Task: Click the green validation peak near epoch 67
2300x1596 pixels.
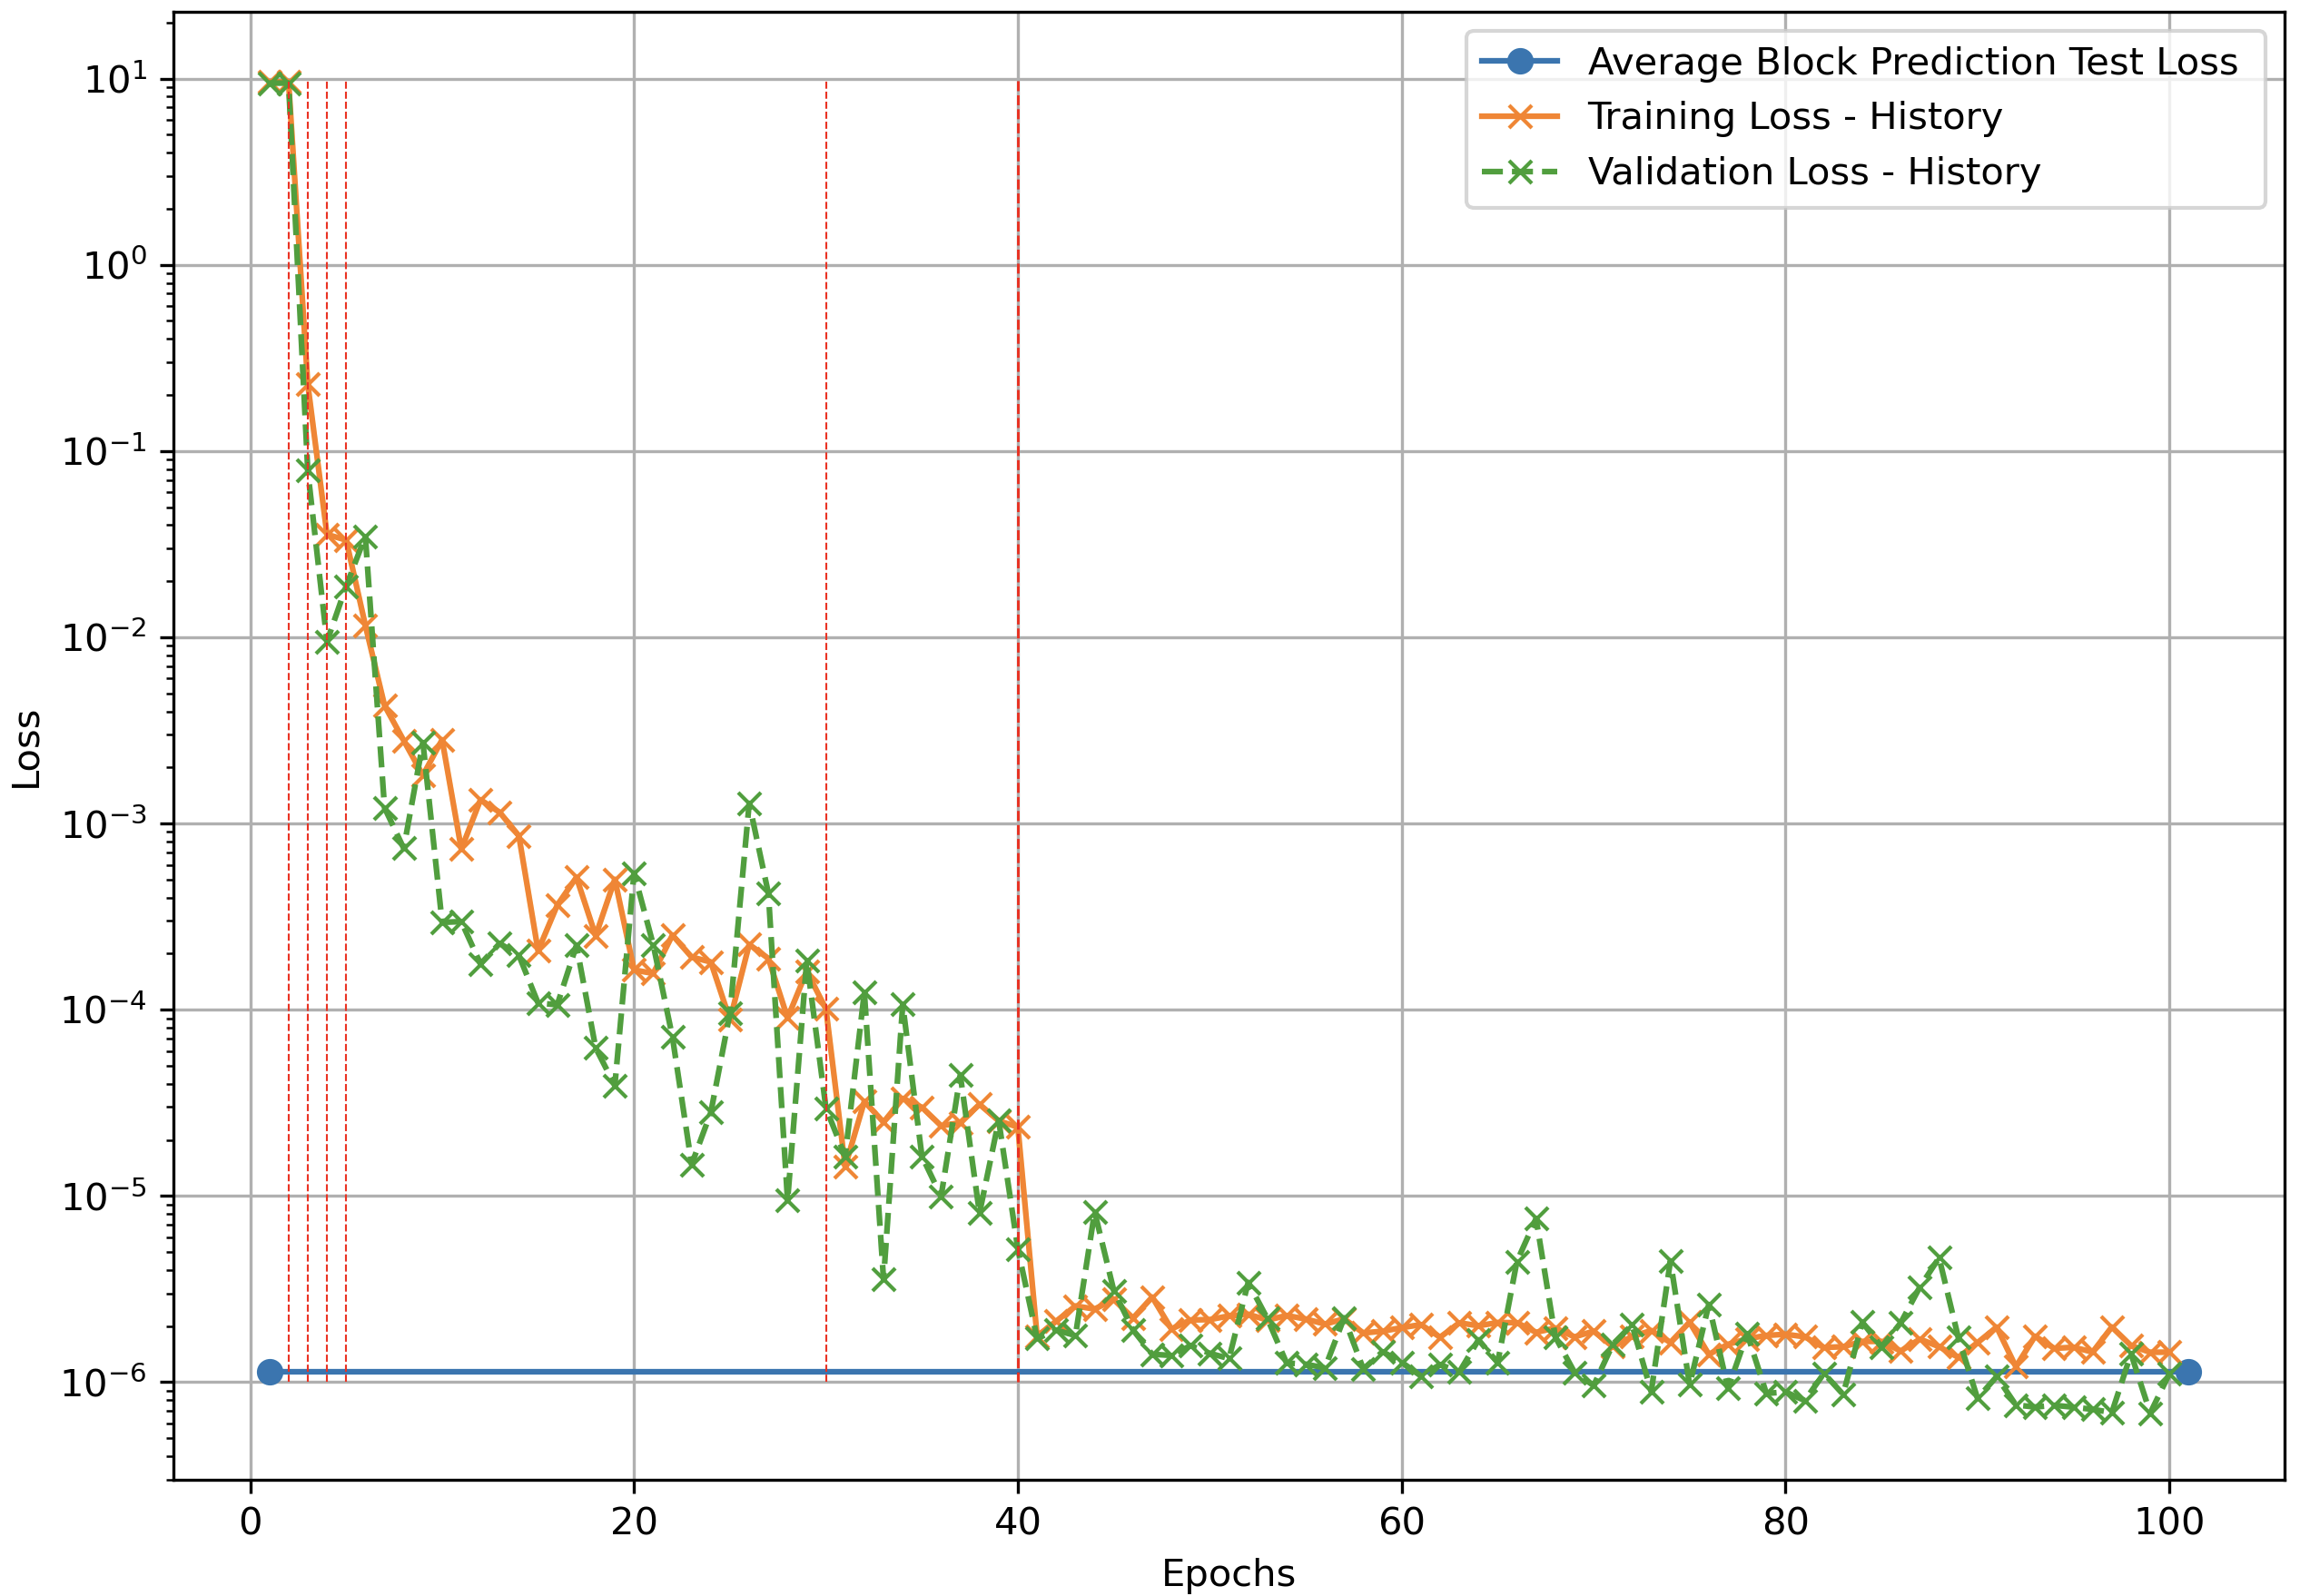Action: (1536, 1219)
